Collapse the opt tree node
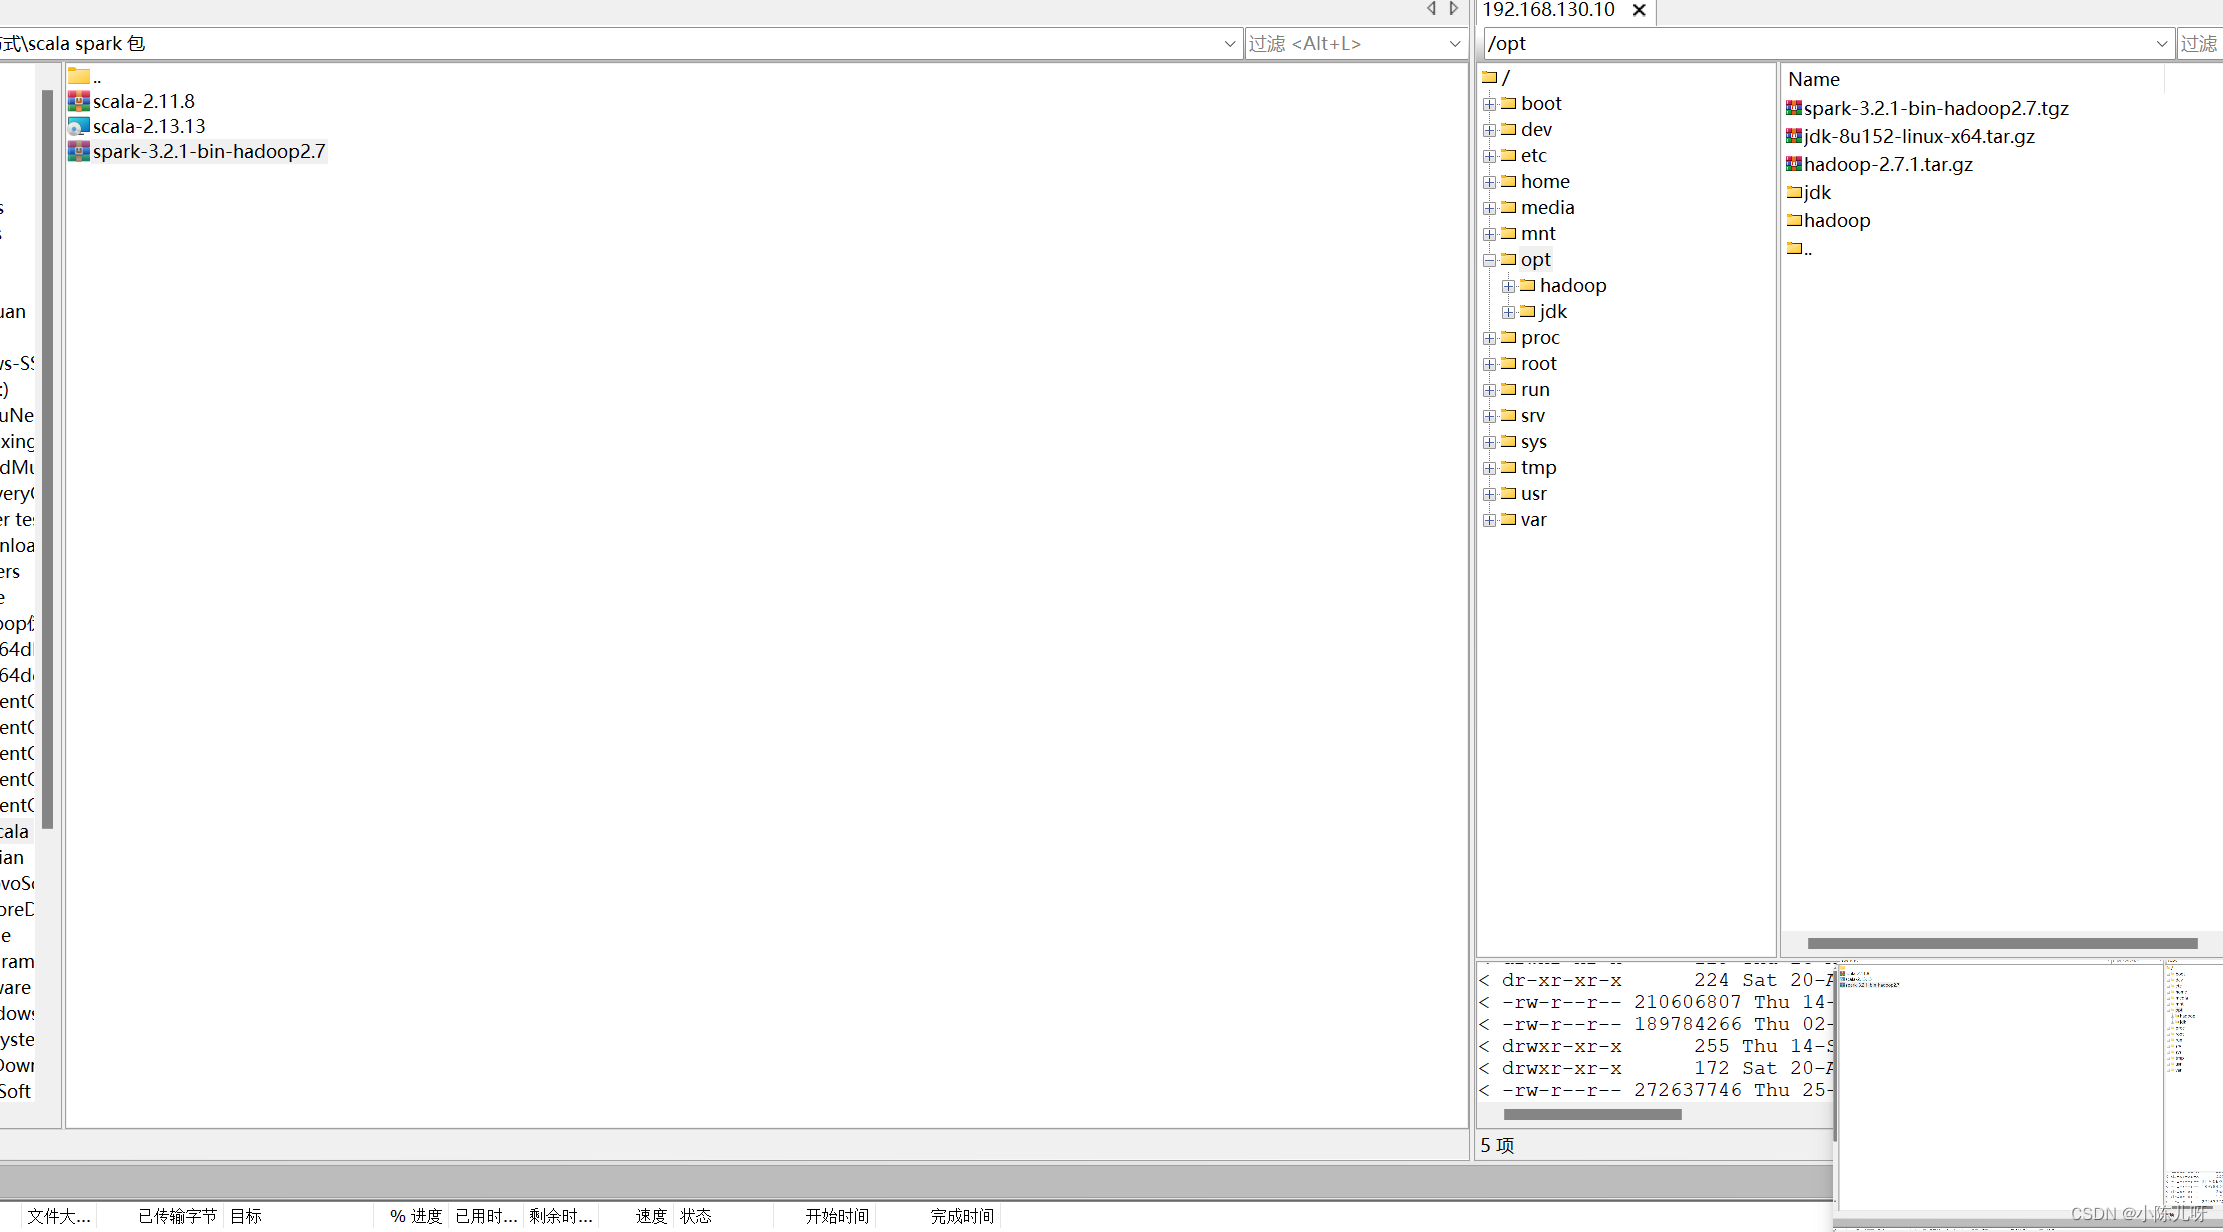 (1490, 260)
